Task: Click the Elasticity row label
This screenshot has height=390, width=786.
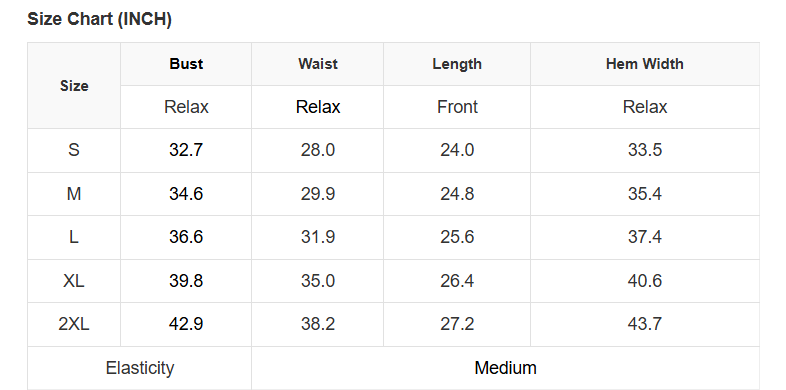Action: pyautogui.click(x=140, y=368)
